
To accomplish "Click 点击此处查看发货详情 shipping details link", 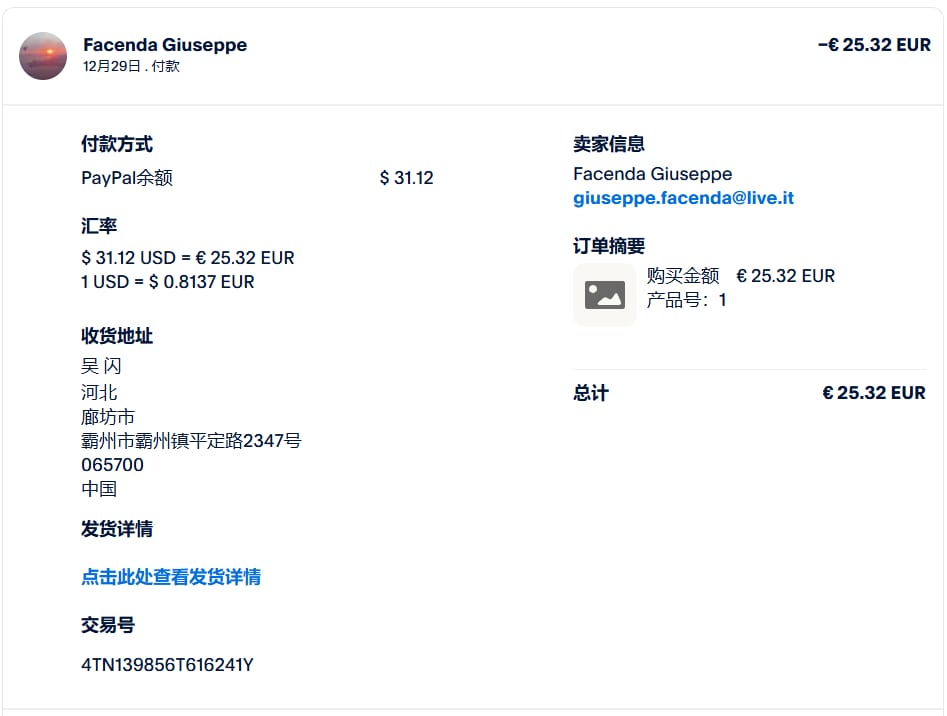I will click(171, 577).
